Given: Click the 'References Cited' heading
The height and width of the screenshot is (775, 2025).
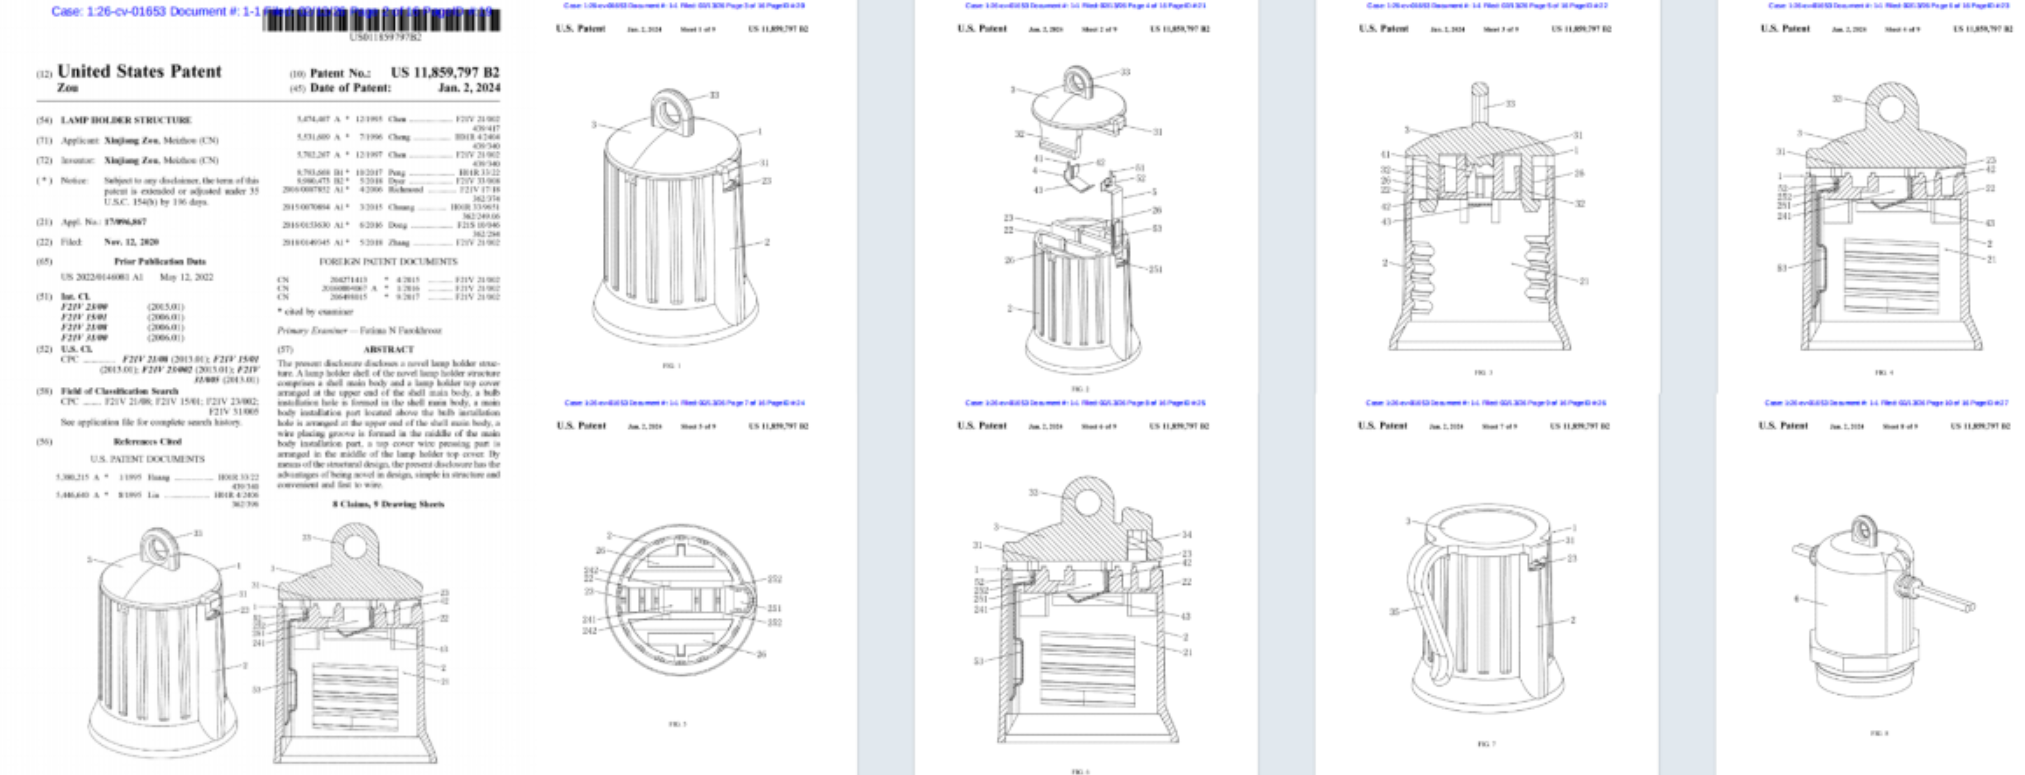Looking at the screenshot, I should click(147, 441).
